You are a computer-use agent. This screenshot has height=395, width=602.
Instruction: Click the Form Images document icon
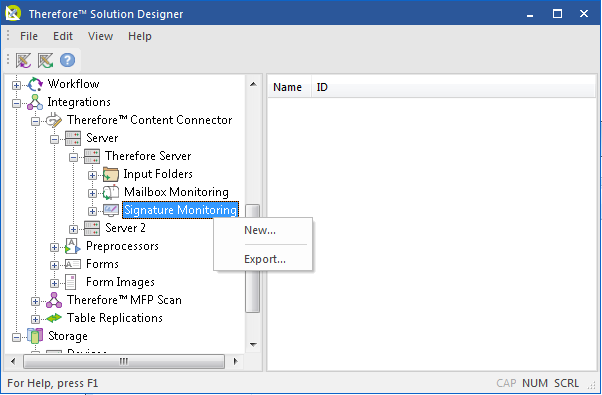(x=71, y=282)
